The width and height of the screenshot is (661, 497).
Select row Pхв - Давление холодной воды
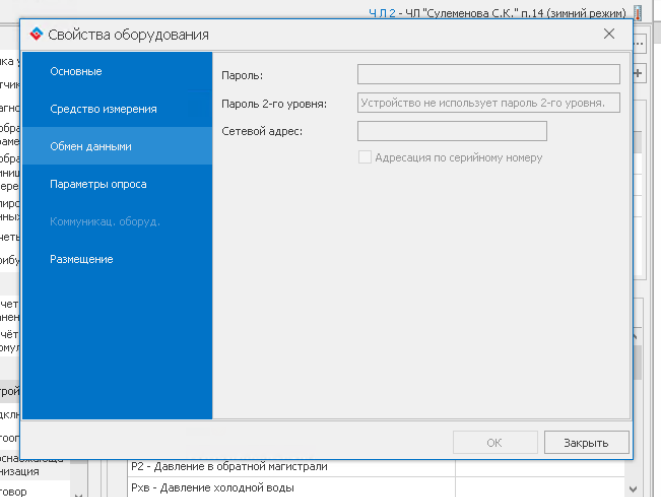[376, 488]
